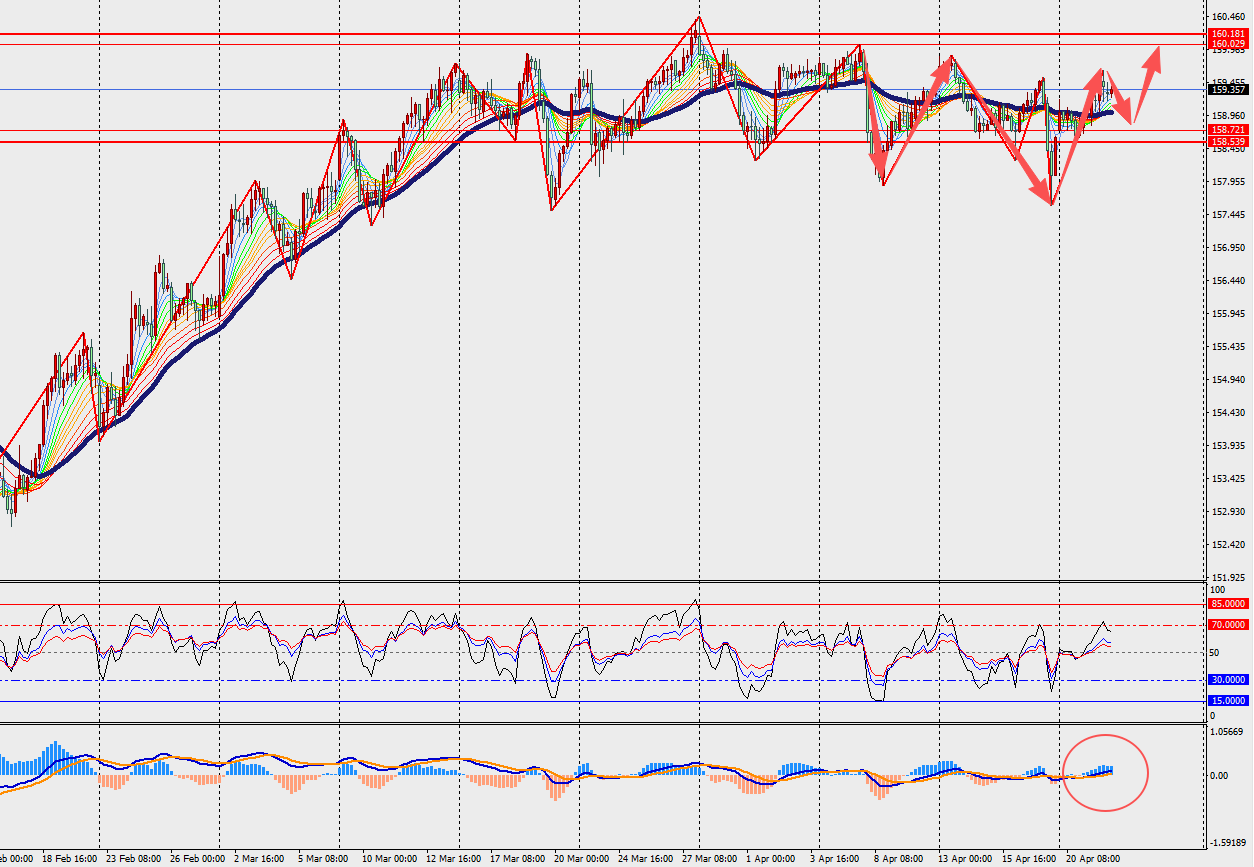This screenshot has width=1254, height=867.
Task: Click the 160.460 value on price scale
Action: coord(1227,17)
